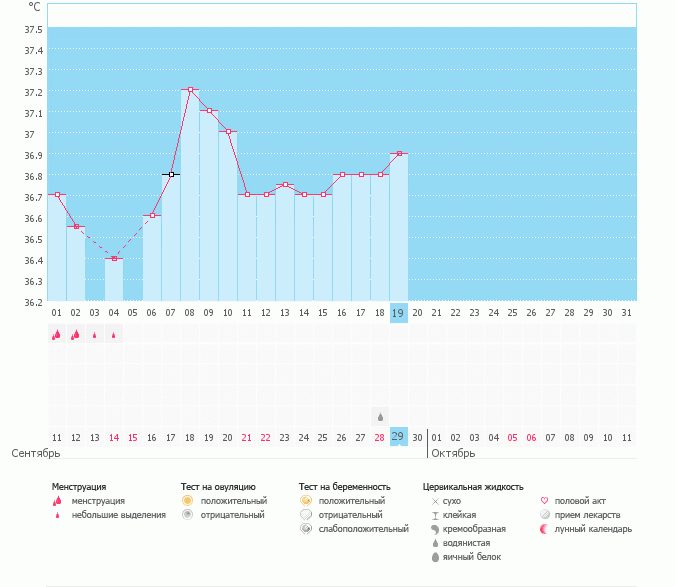Viewport: 675px width, 587px height.
Task: Click the positive pregnancy test legend icon
Action: 305,500
